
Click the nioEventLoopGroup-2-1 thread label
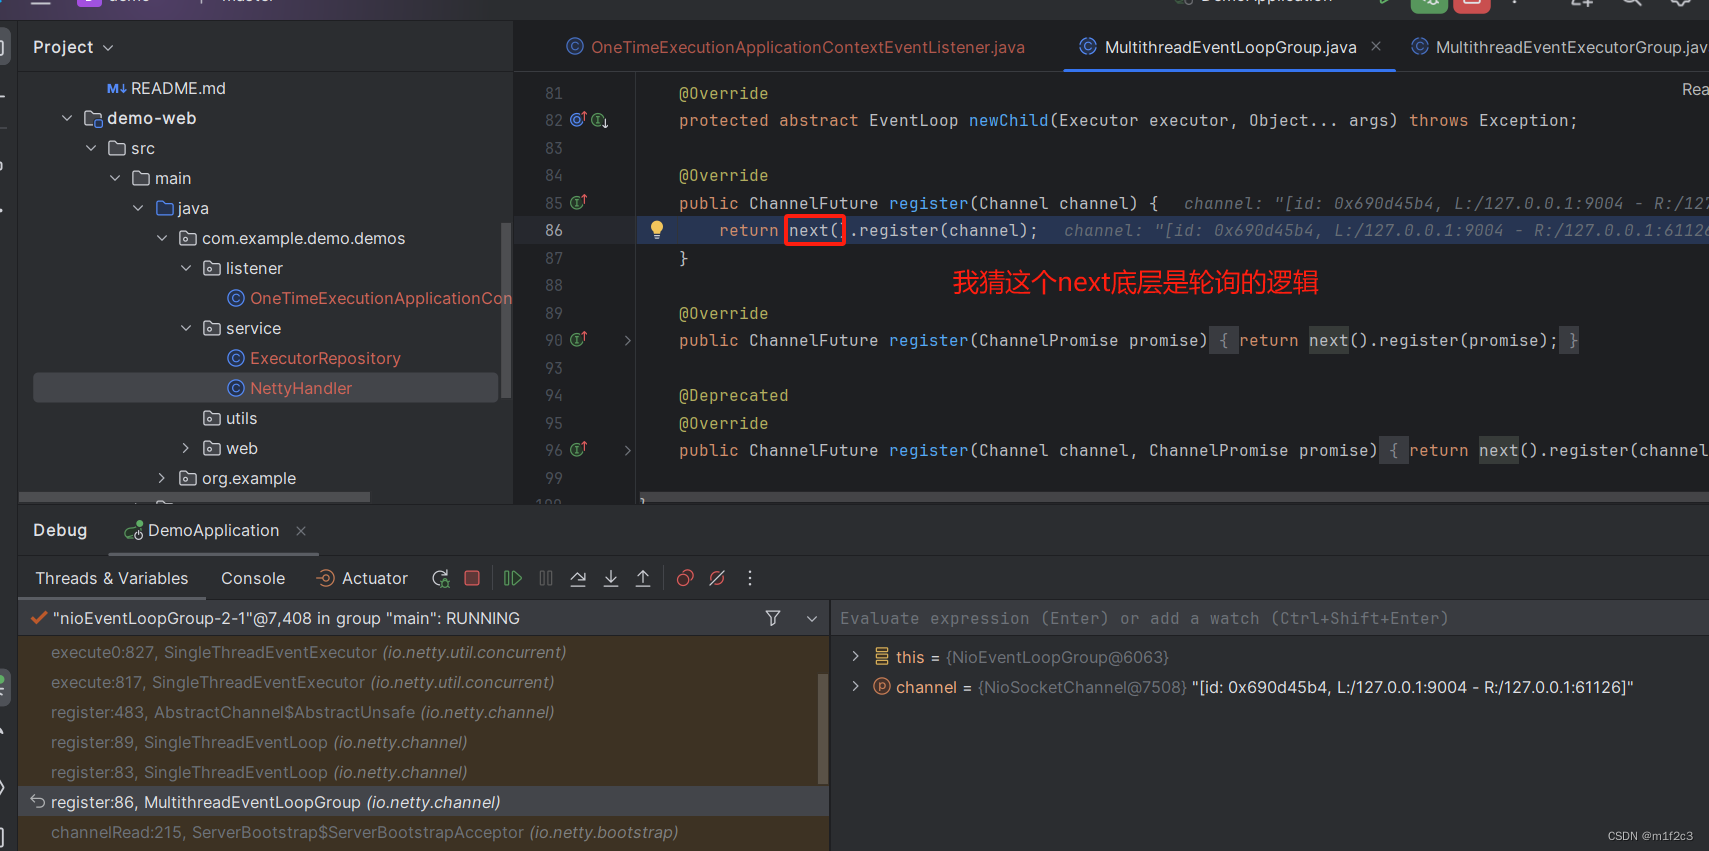286,618
